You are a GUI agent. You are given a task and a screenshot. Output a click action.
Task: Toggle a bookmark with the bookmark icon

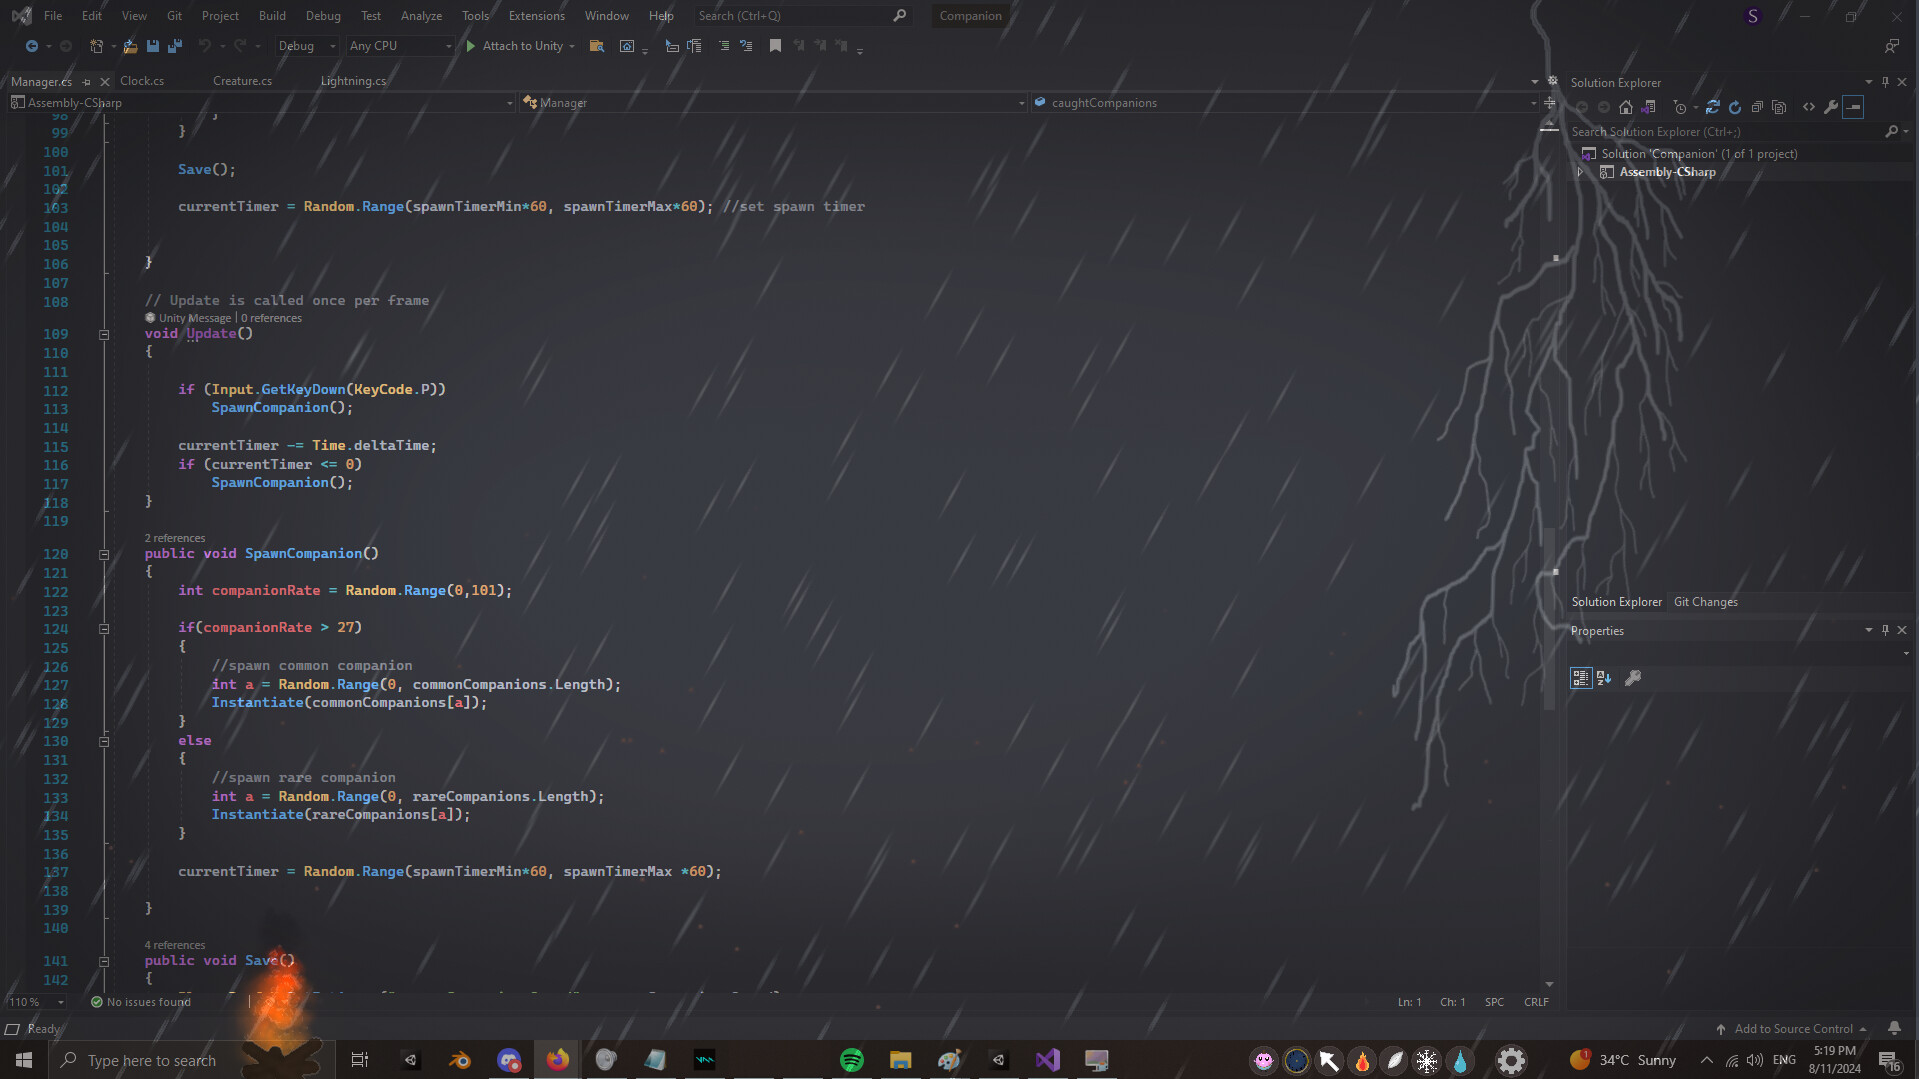click(x=774, y=46)
